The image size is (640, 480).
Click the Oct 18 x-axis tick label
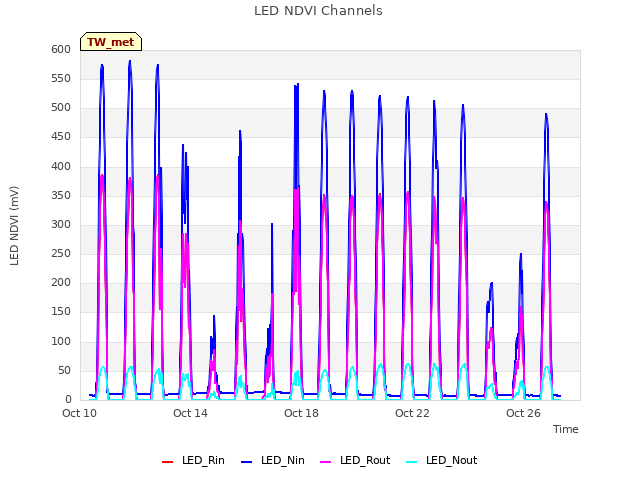pos(301,413)
